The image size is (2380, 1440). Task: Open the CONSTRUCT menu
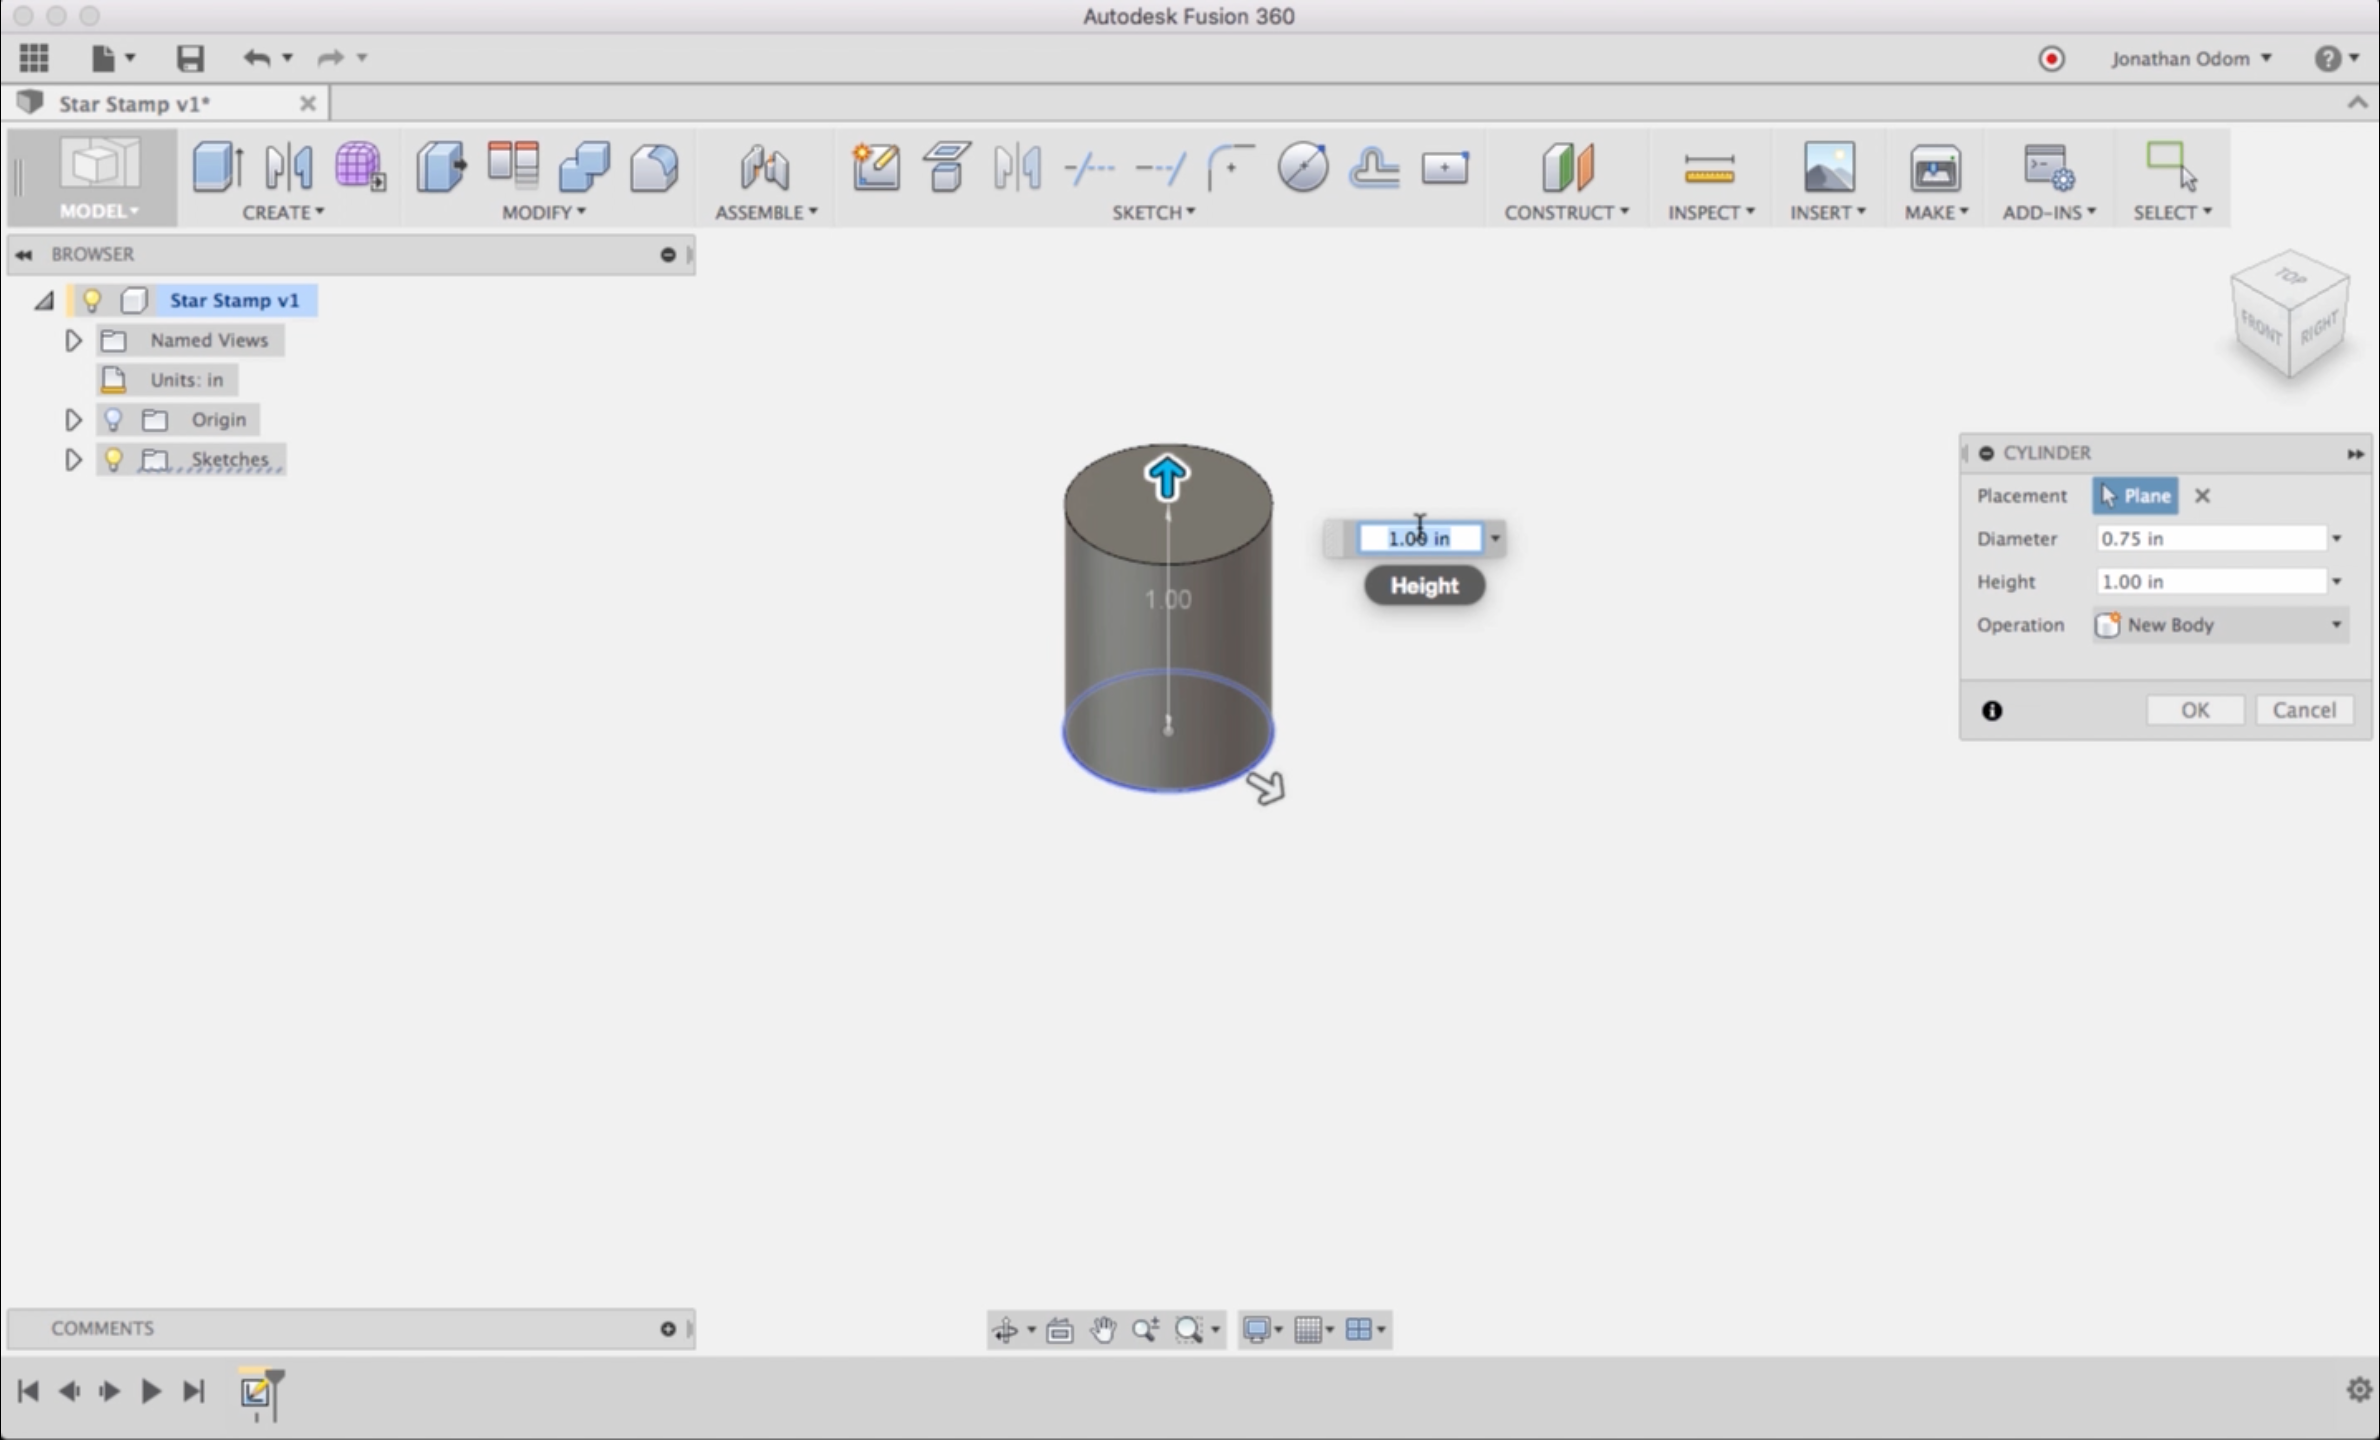pyautogui.click(x=1566, y=212)
